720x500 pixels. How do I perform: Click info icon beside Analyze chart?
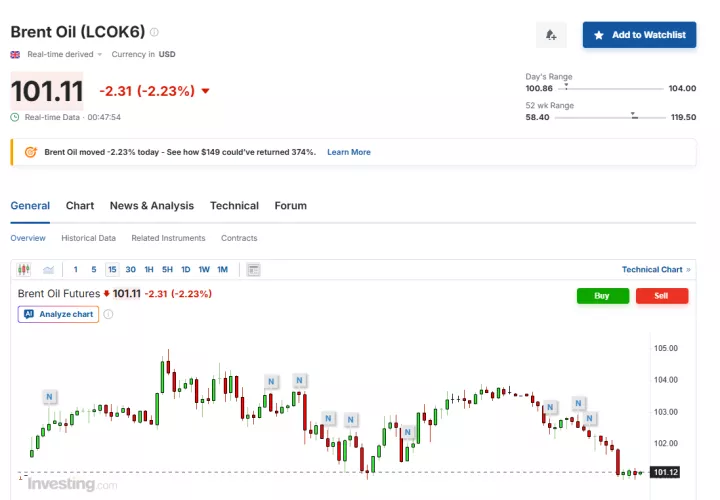109,314
